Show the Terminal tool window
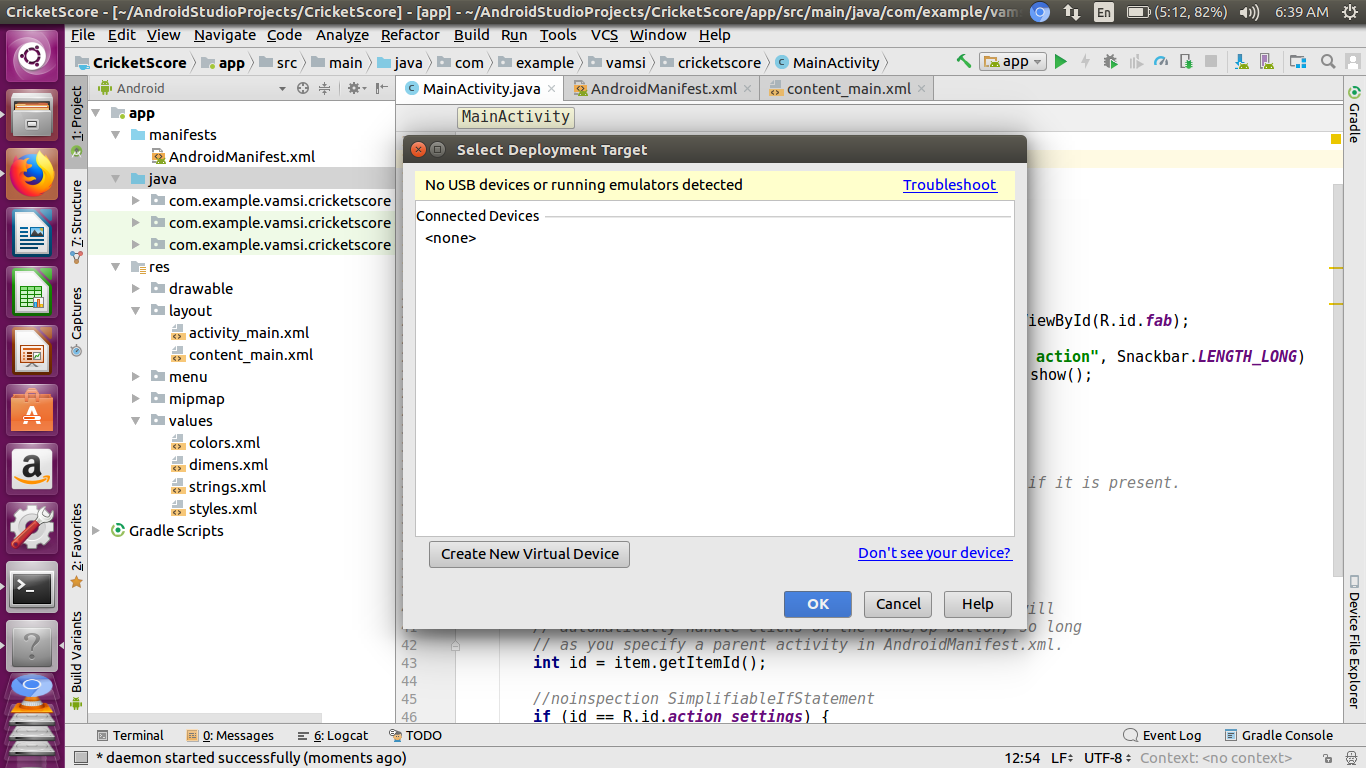This screenshot has width=1366, height=768. tap(130, 735)
